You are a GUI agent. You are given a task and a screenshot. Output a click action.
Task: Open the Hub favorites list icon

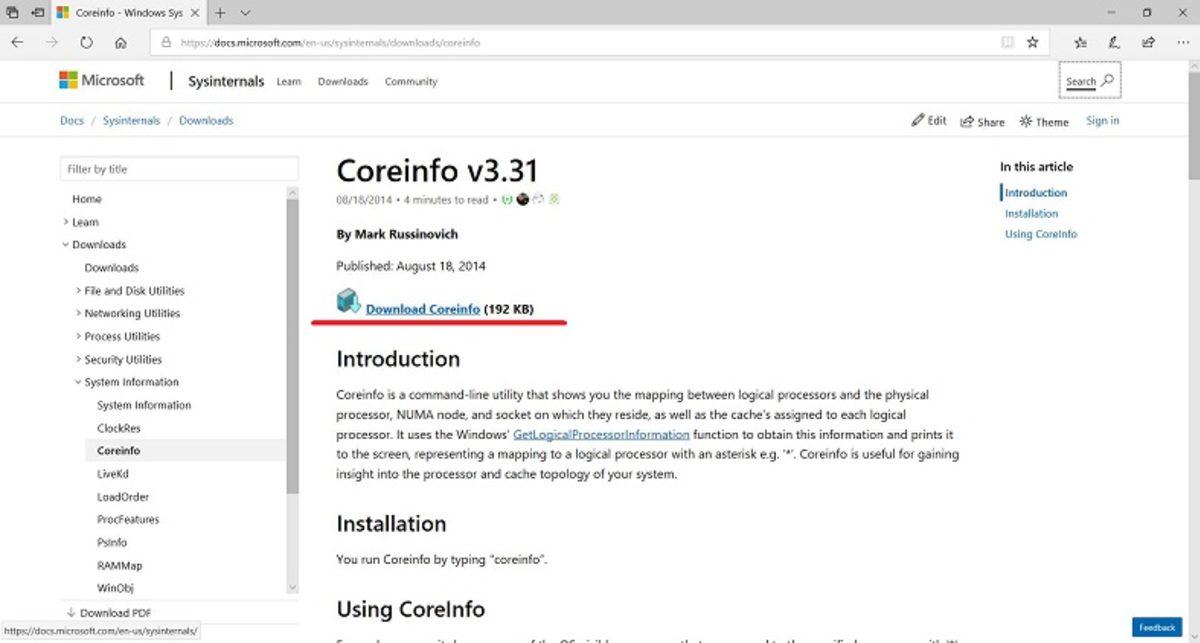1079,42
